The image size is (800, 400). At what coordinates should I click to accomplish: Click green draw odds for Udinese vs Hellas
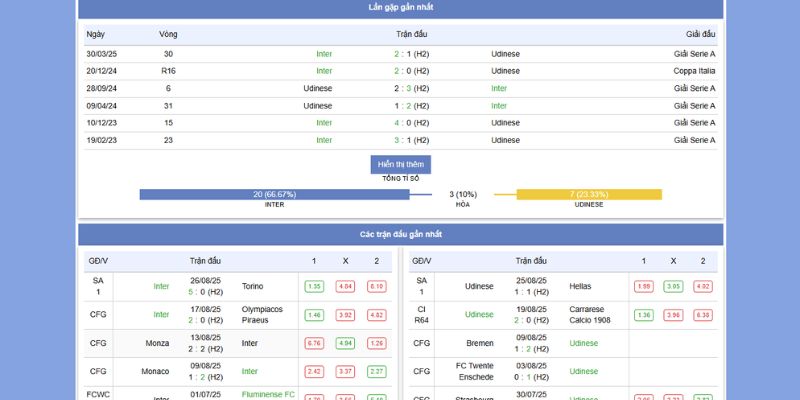coord(673,287)
